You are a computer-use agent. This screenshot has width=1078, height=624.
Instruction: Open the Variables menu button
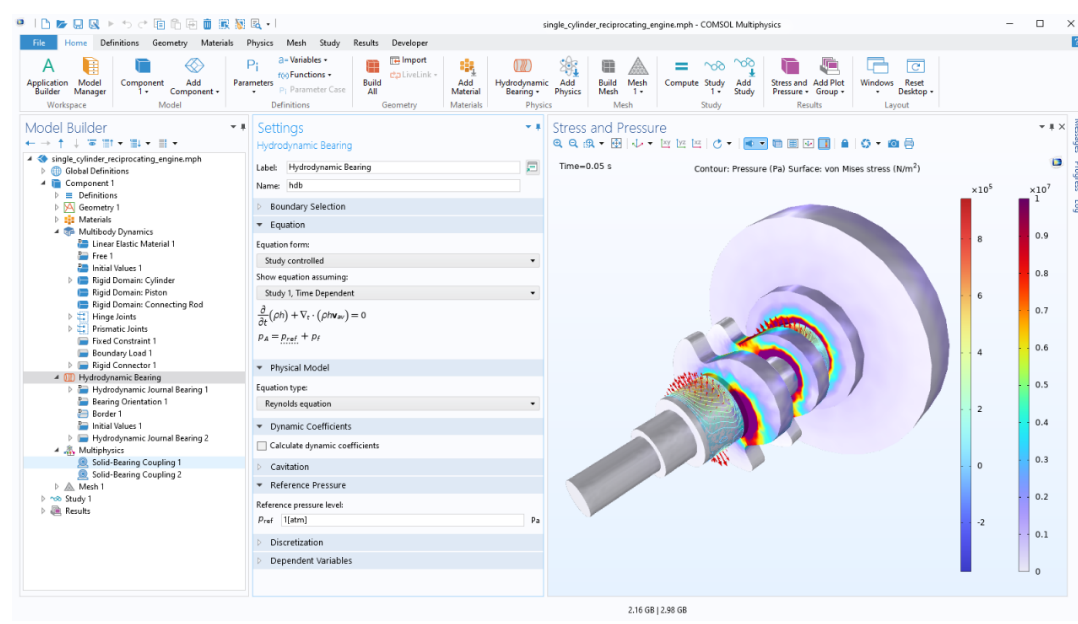click(303, 60)
